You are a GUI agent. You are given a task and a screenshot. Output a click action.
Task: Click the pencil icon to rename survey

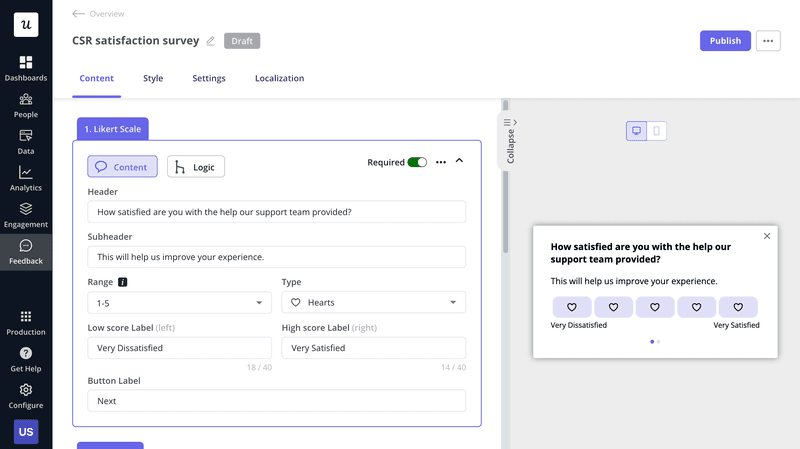(x=211, y=41)
